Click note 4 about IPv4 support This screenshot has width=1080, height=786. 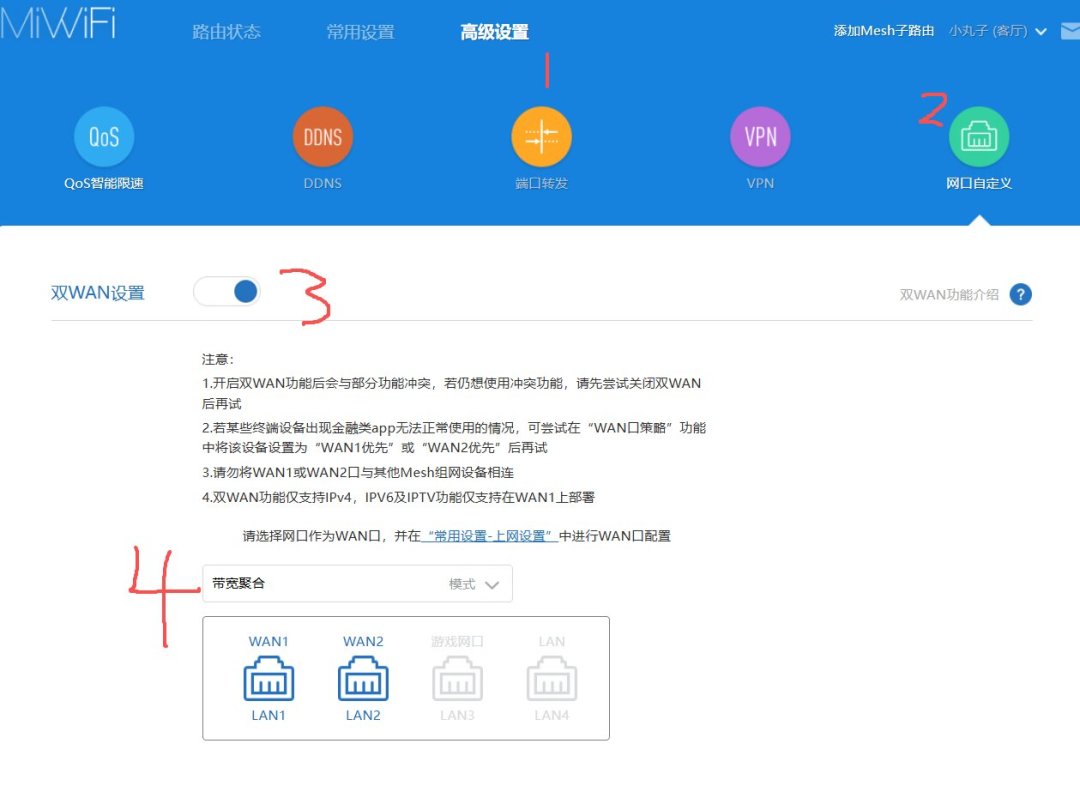[398, 497]
